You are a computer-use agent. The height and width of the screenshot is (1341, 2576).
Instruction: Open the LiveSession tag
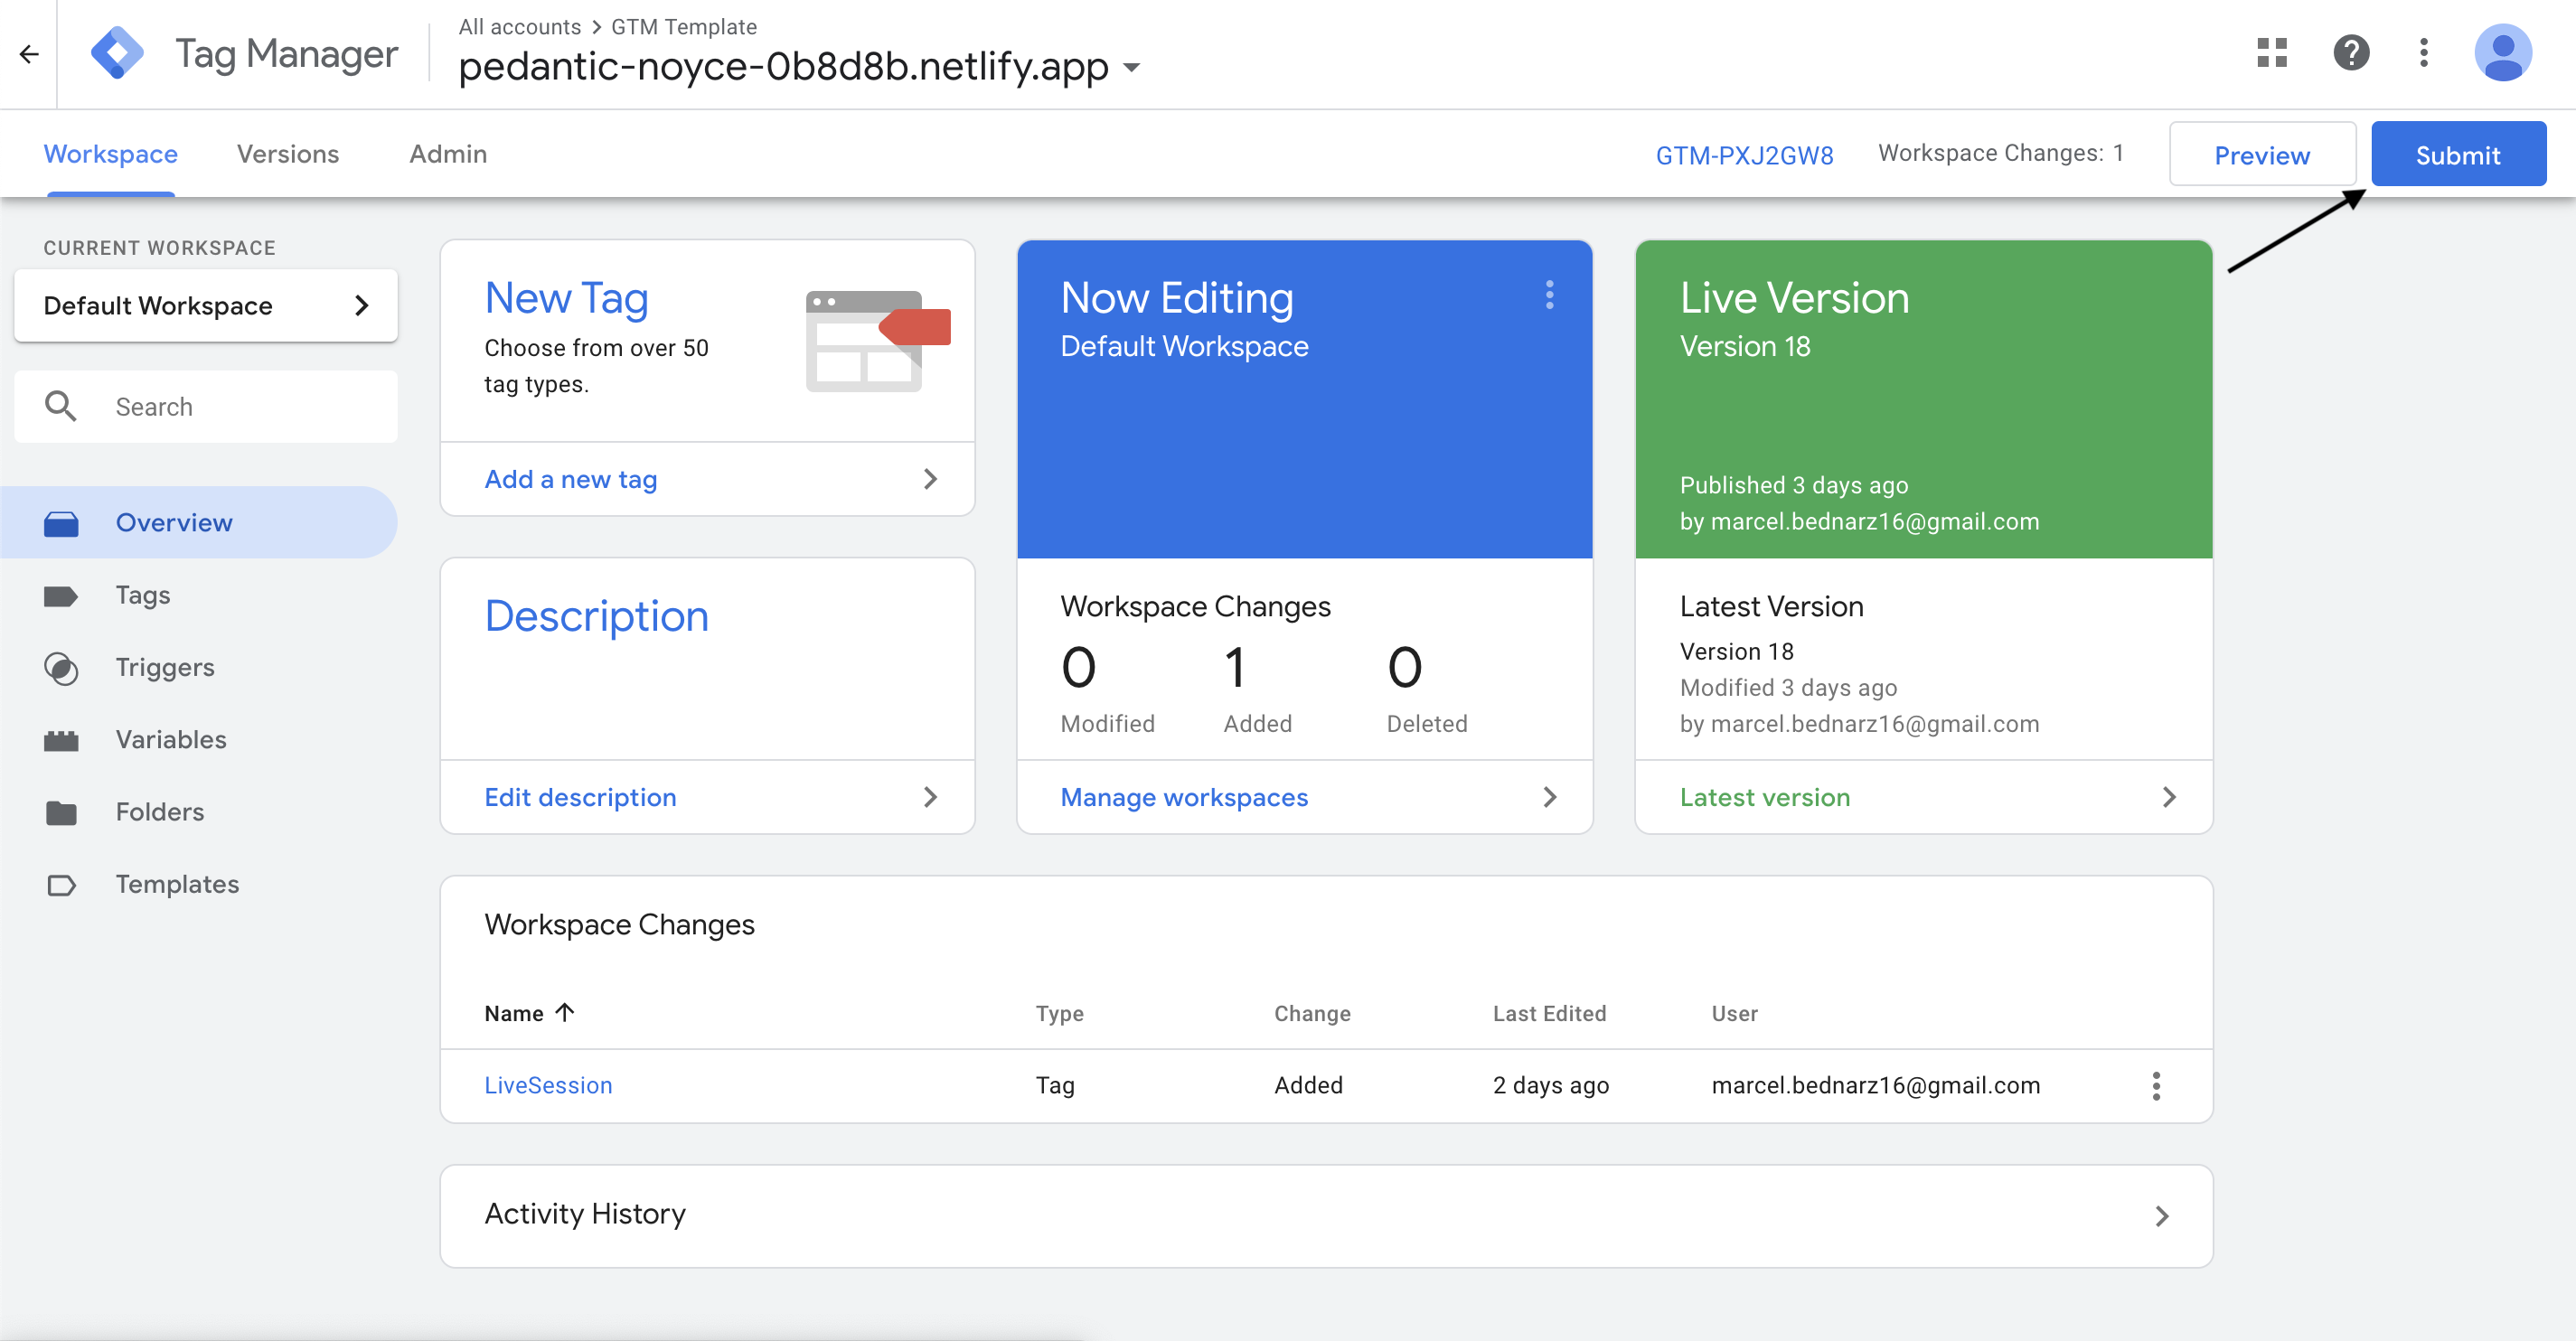(x=548, y=1084)
